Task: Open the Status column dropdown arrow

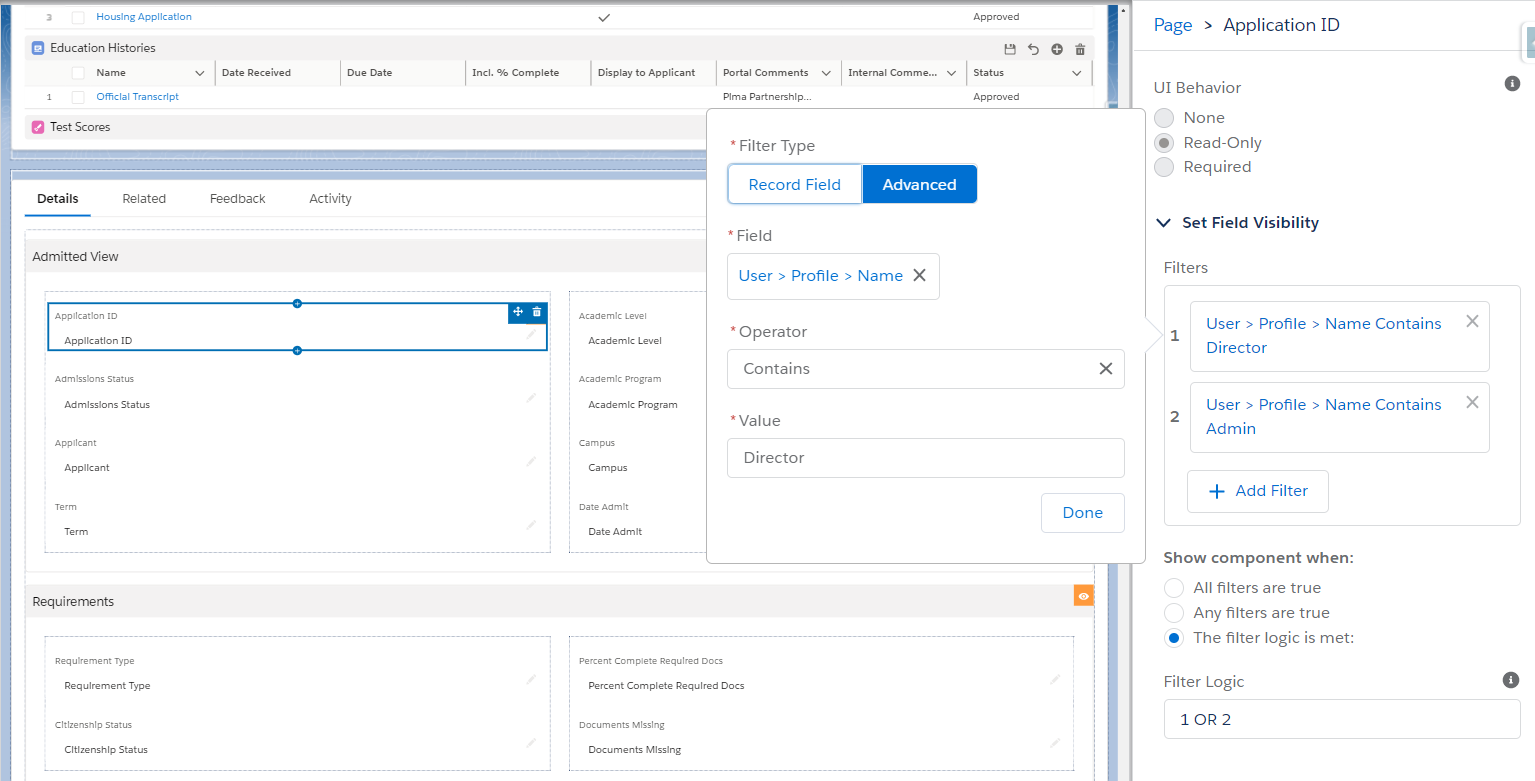Action: click(1077, 73)
